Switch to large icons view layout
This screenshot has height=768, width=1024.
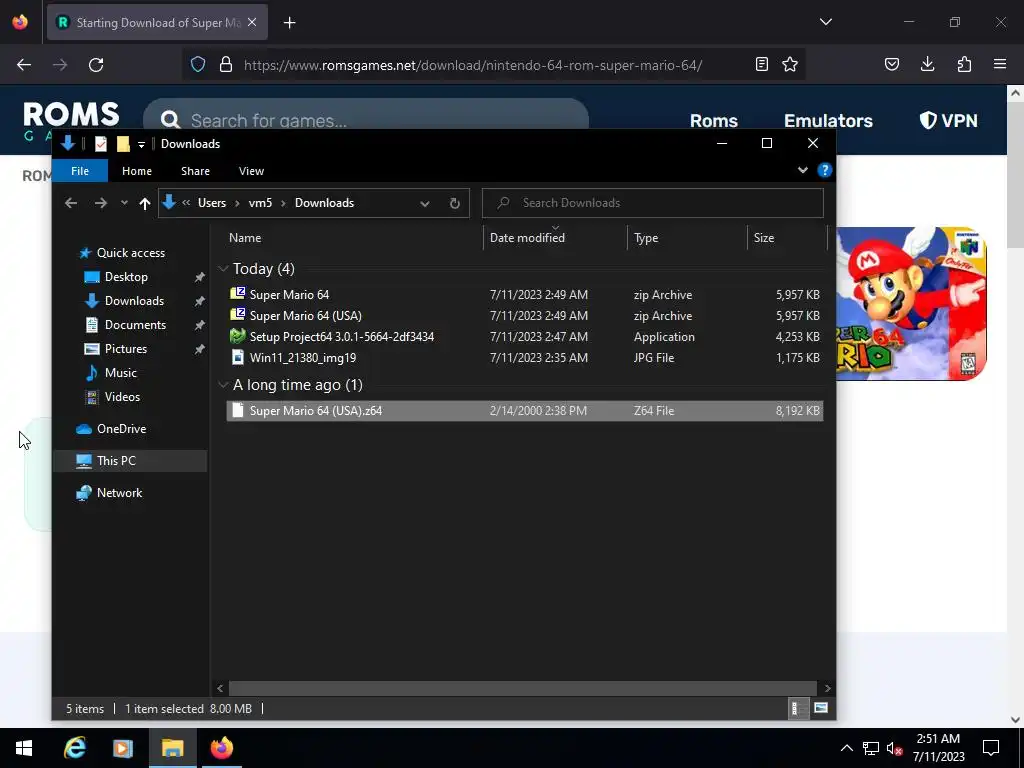(821, 708)
